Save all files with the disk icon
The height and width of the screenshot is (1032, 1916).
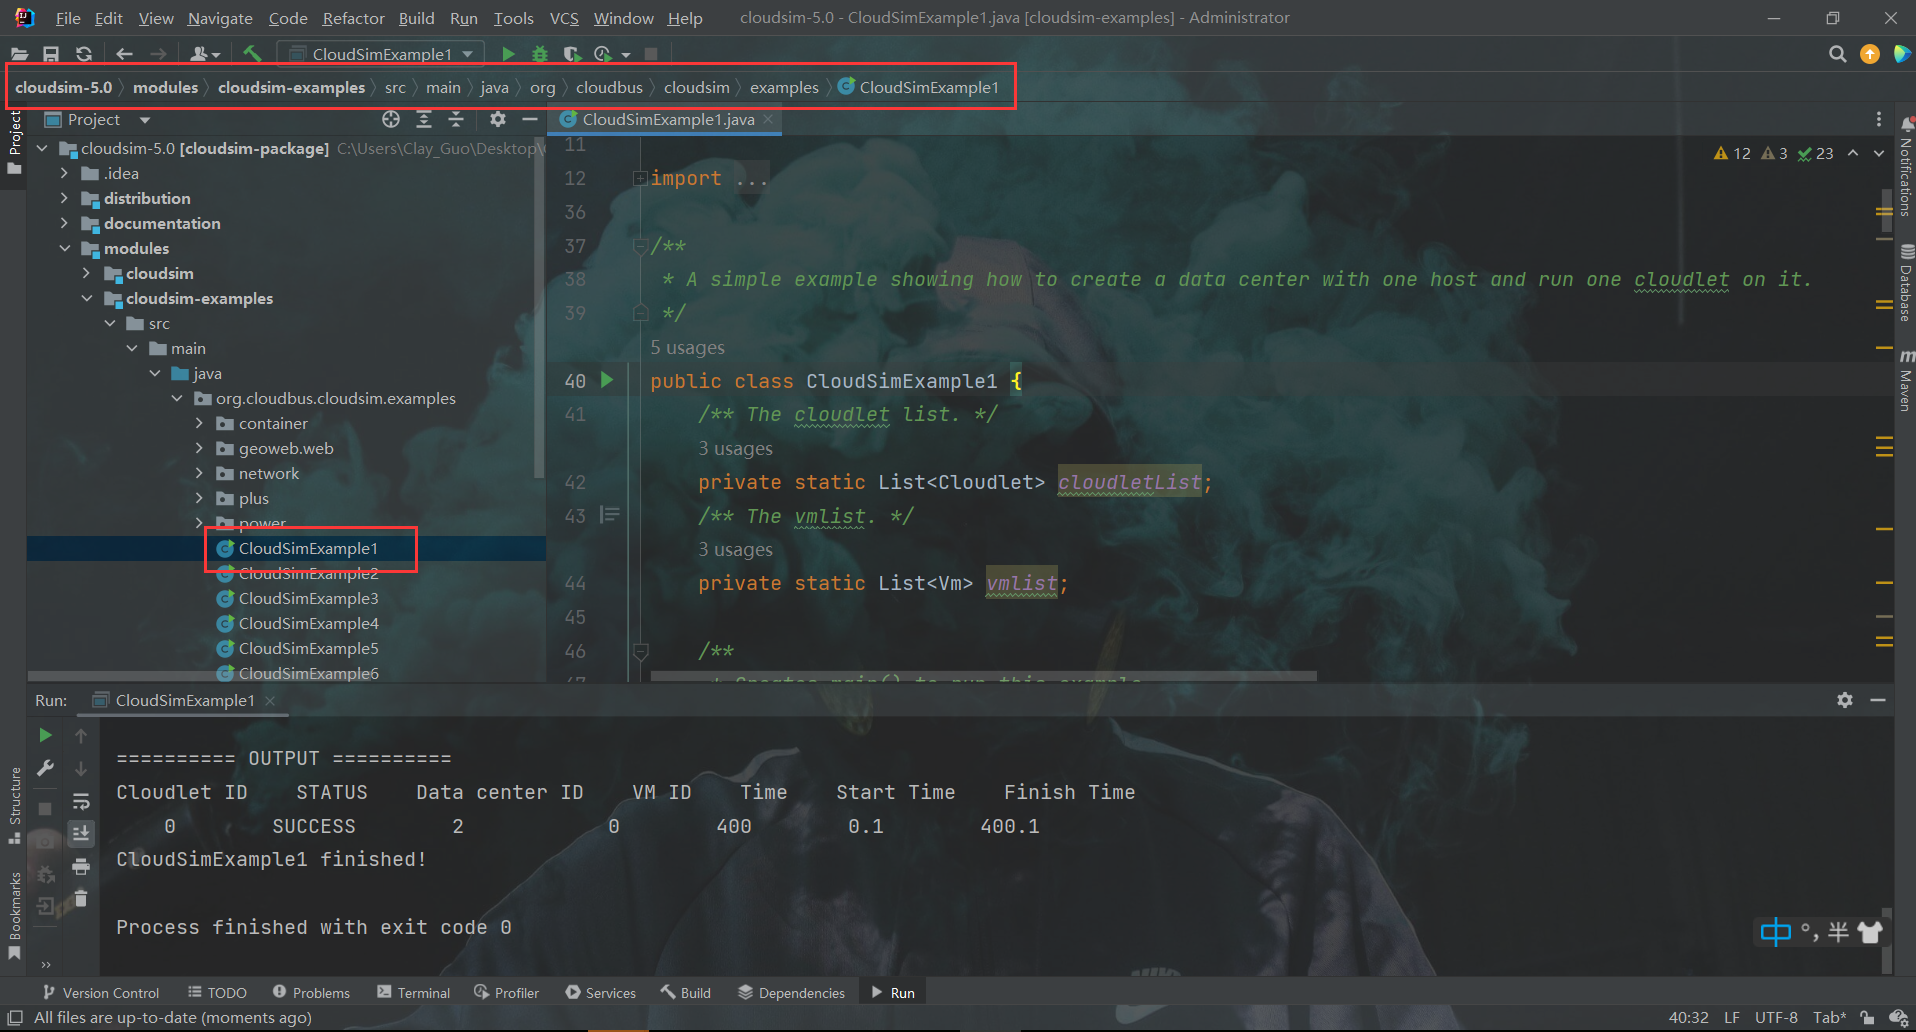coord(51,54)
